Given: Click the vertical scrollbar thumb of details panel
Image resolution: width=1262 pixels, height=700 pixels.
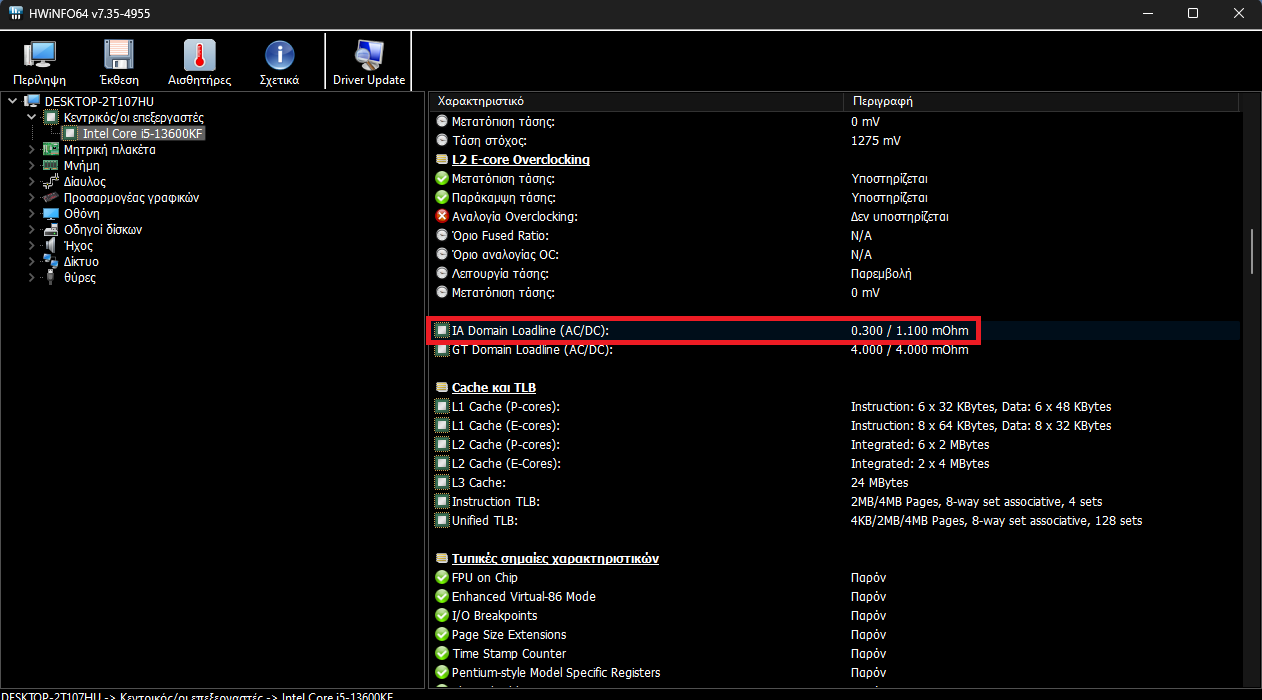Looking at the screenshot, I should point(1251,252).
